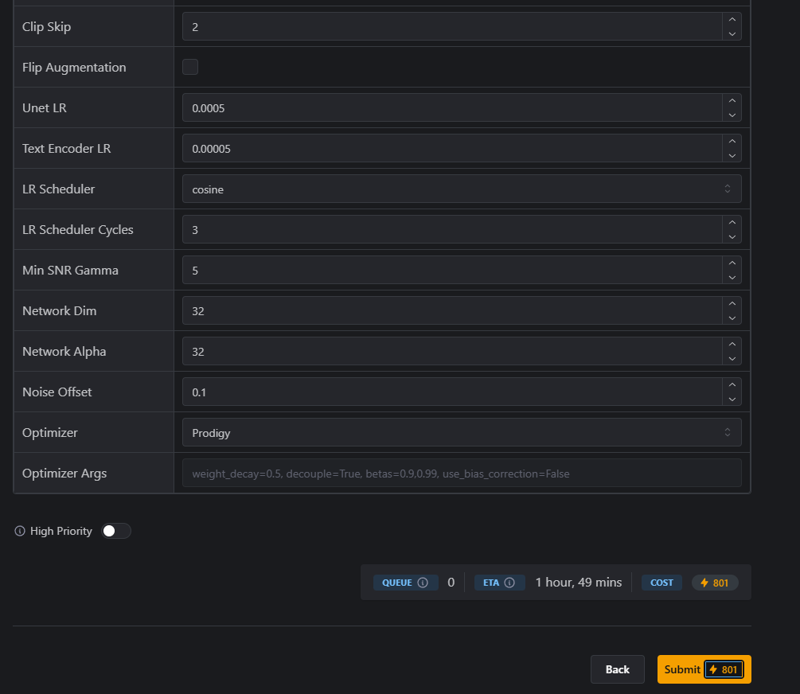The image size is (800, 694).
Task: Increase Text Encoder LR with the up arrow
Action: (x=732, y=141)
